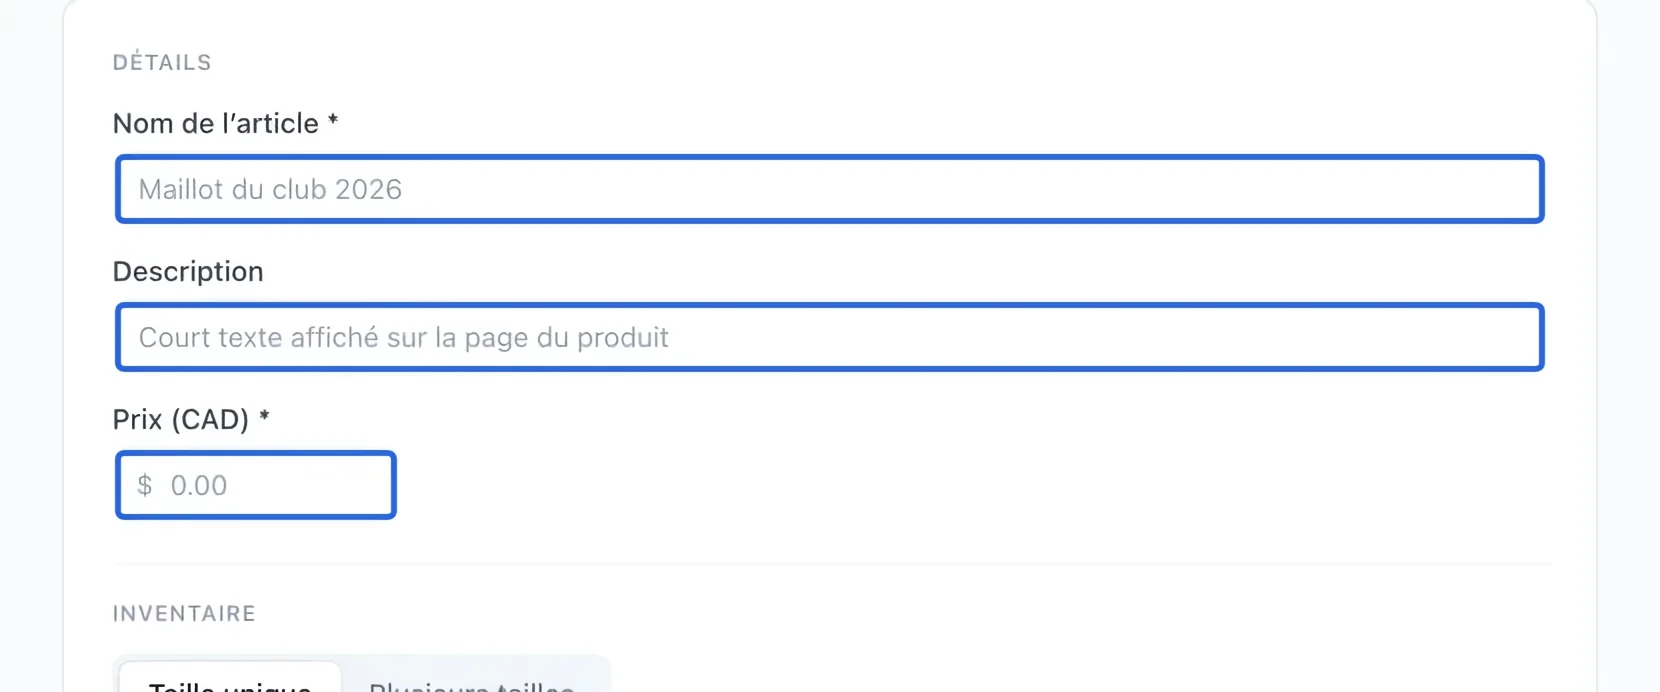The height and width of the screenshot is (692, 1660).
Task: Click the required asterisk beside Nom de l'article
Action: click(333, 121)
